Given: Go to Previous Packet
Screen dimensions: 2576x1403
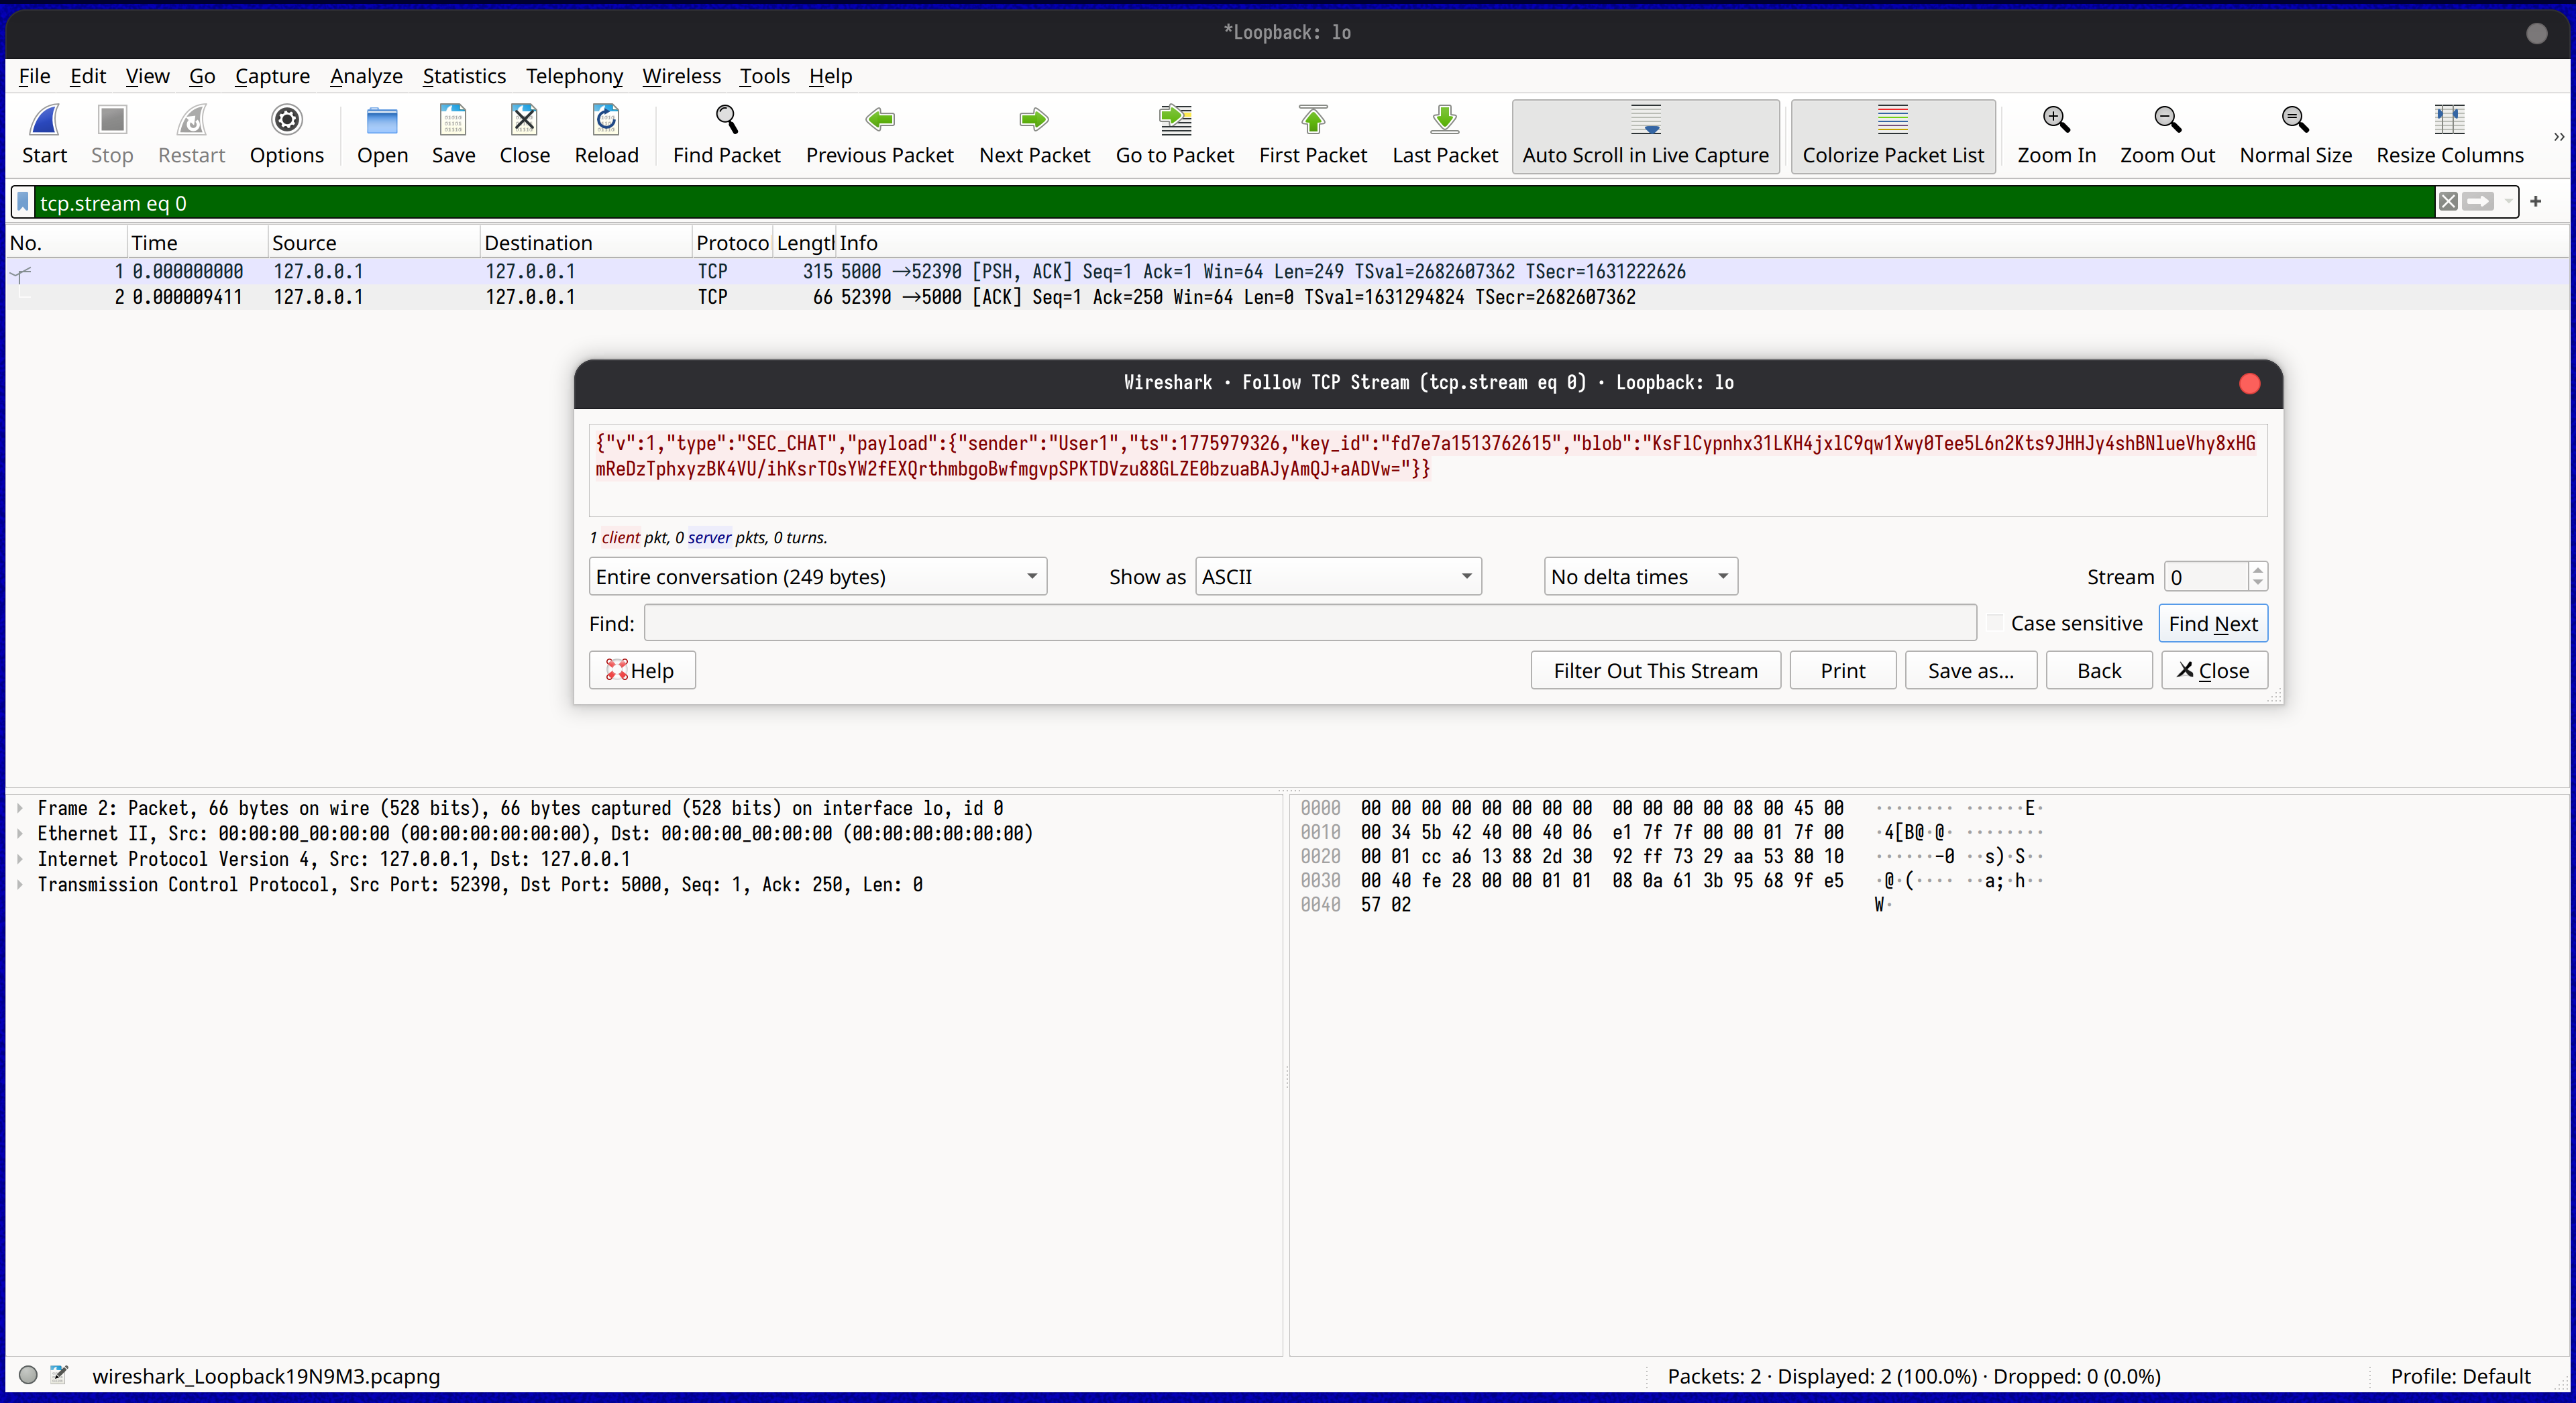Looking at the screenshot, I should pos(879,135).
